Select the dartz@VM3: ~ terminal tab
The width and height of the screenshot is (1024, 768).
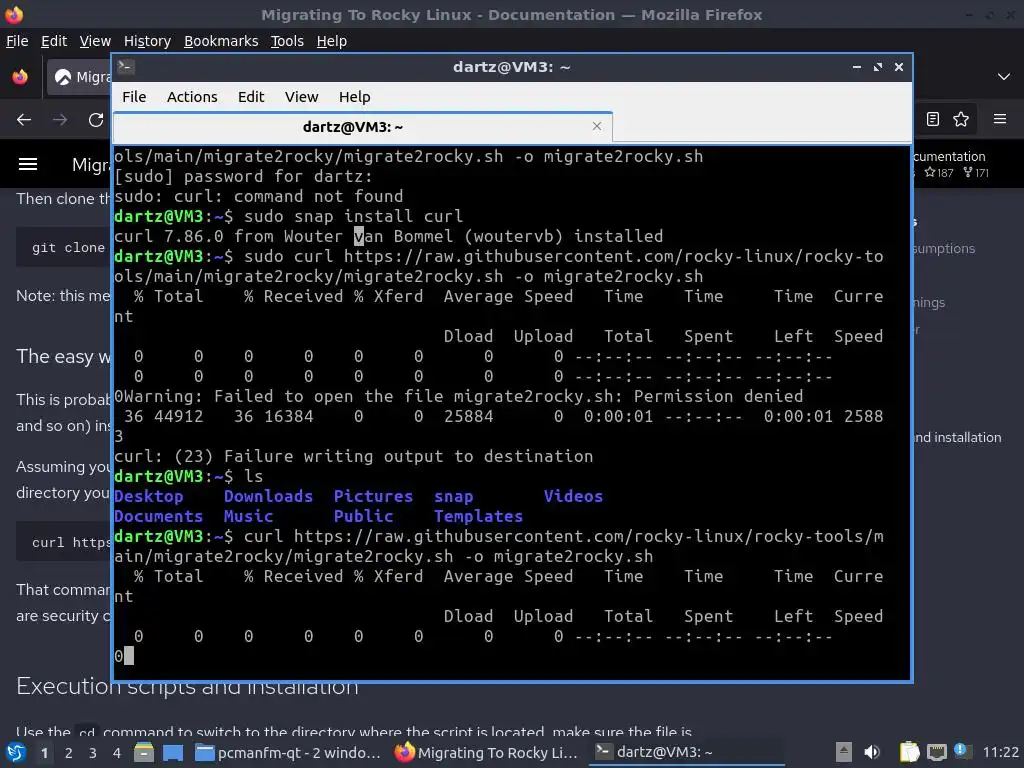point(353,127)
